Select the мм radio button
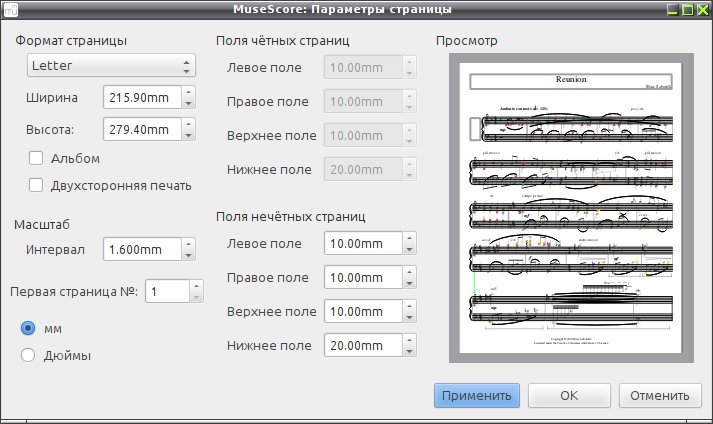Screen dimensions: 713x424 (x=28, y=328)
